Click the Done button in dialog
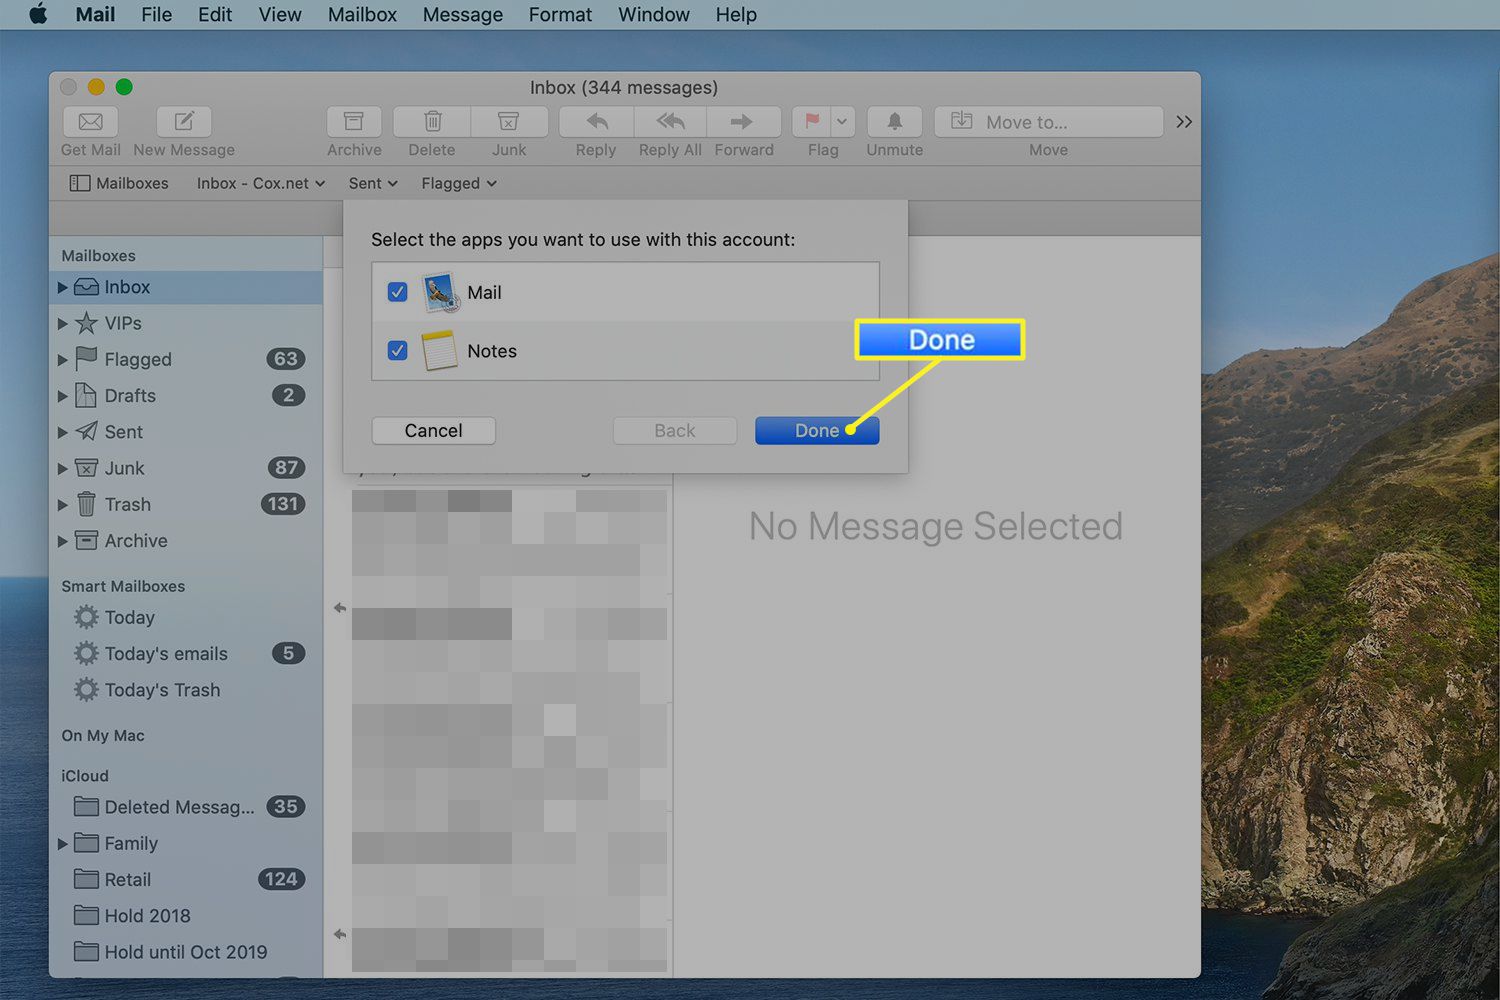 pyautogui.click(x=817, y=431)
